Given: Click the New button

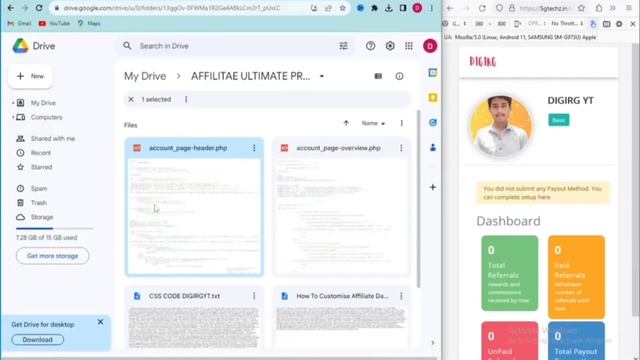Looking at the screenshot, I should (31, 76).
